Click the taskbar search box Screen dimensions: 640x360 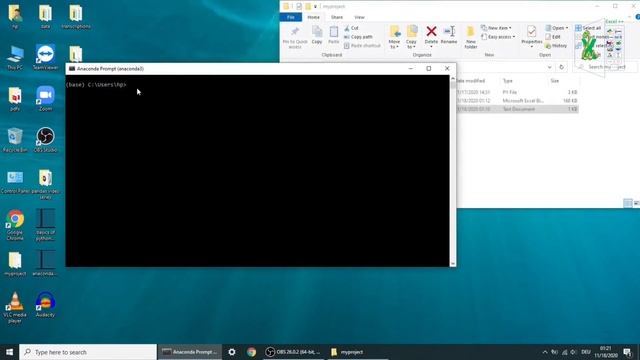[x=88, y=352]
